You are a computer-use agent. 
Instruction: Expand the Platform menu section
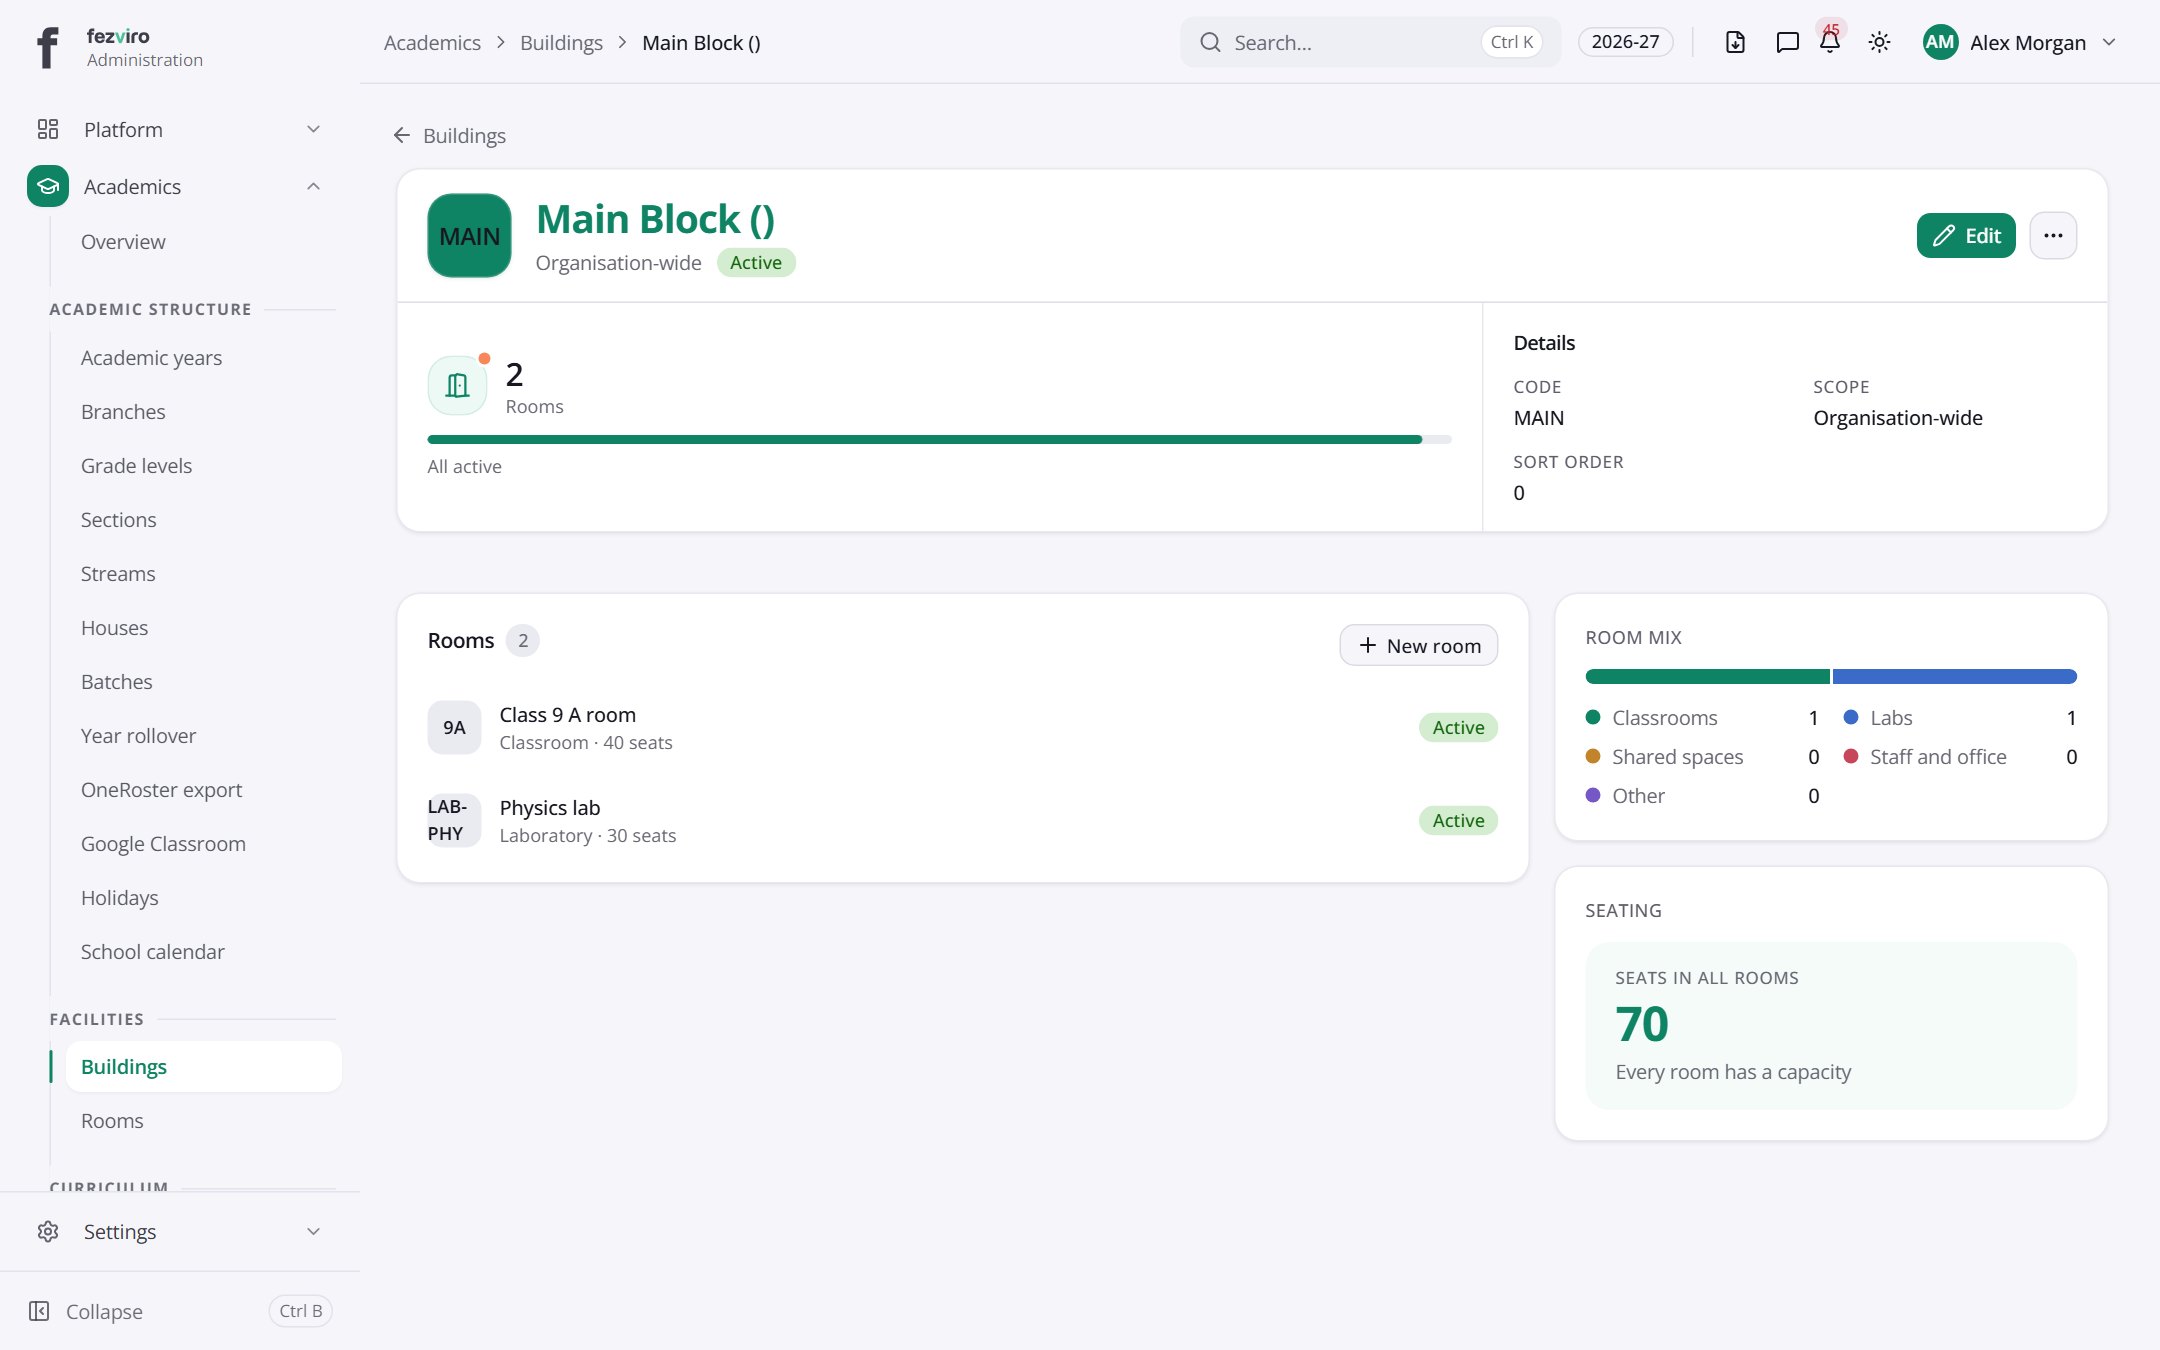coord(180,129)
